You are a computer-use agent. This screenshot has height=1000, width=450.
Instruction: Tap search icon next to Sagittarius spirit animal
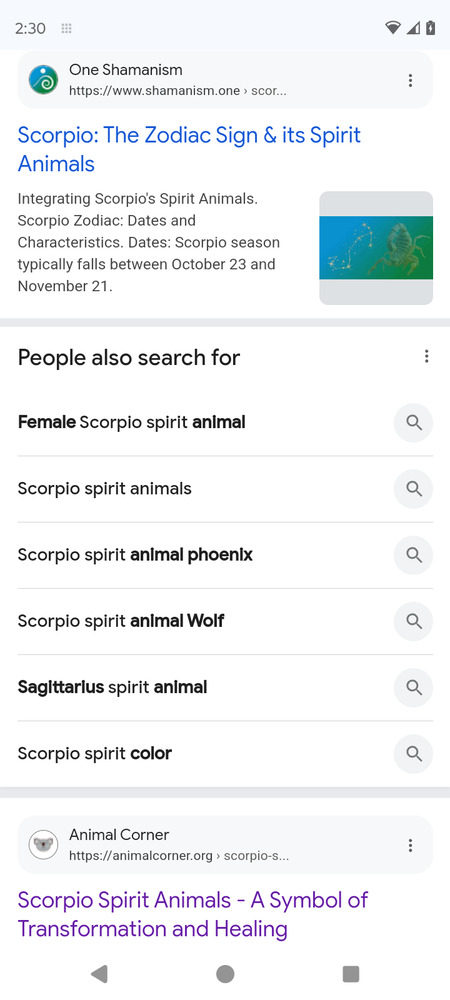tap(414, 688)
